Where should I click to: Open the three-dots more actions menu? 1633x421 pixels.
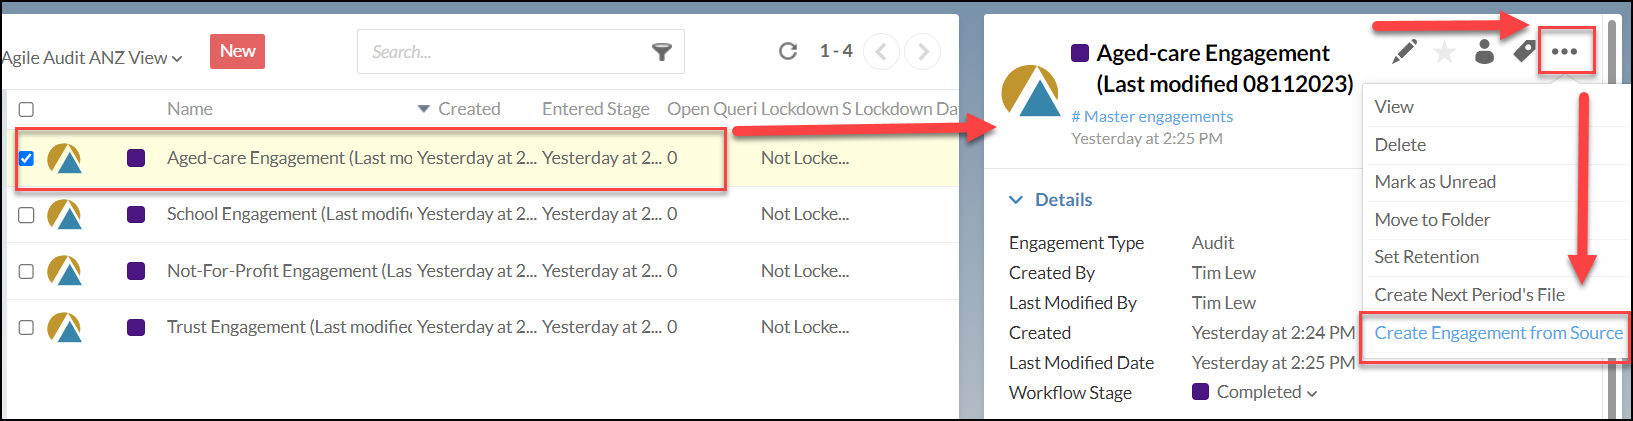[1564, 52]
